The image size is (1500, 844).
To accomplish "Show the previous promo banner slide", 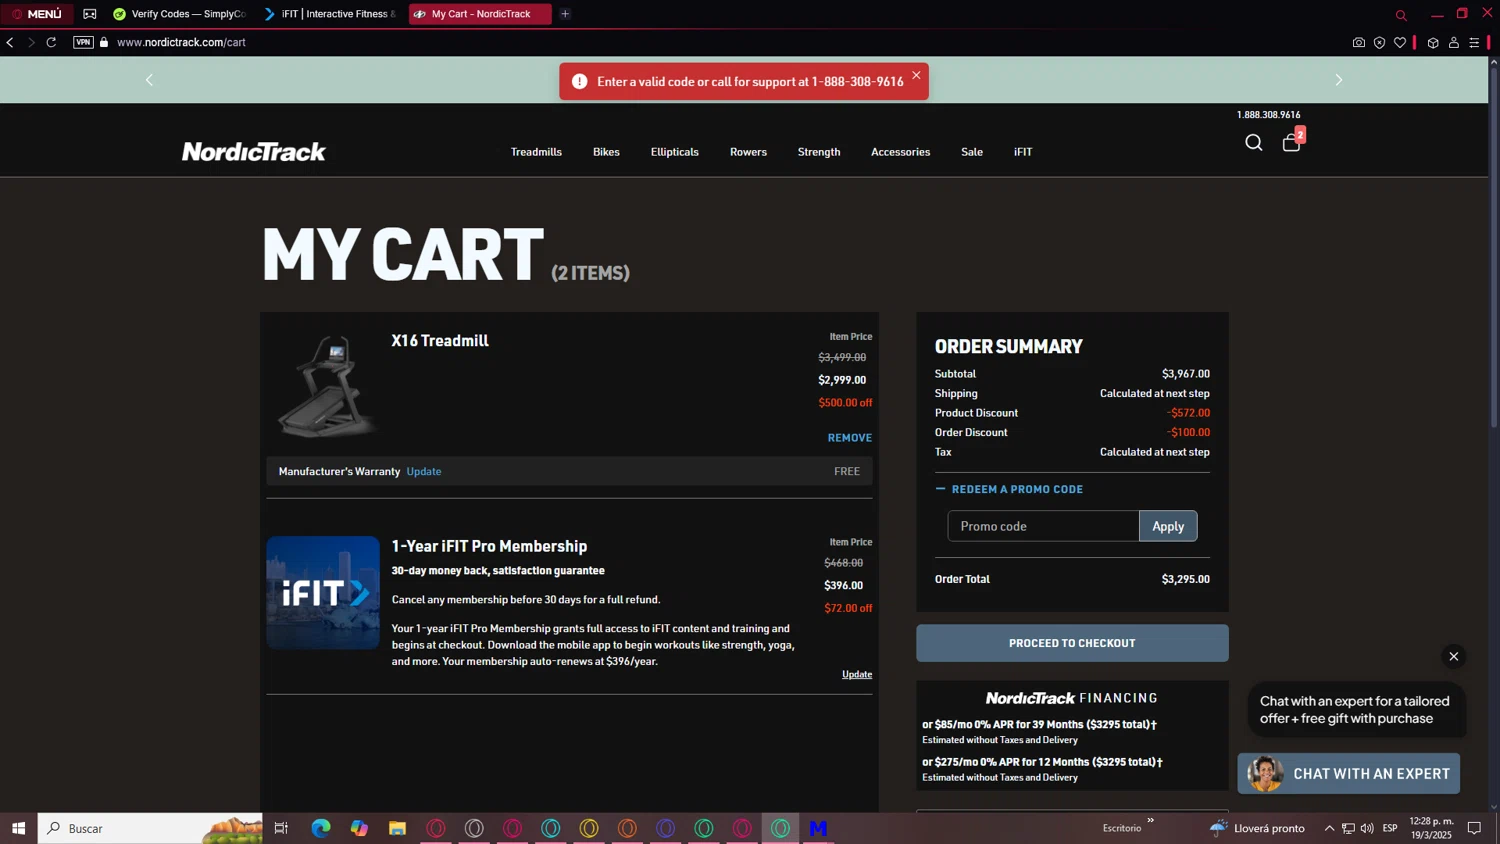I will 149,80.
